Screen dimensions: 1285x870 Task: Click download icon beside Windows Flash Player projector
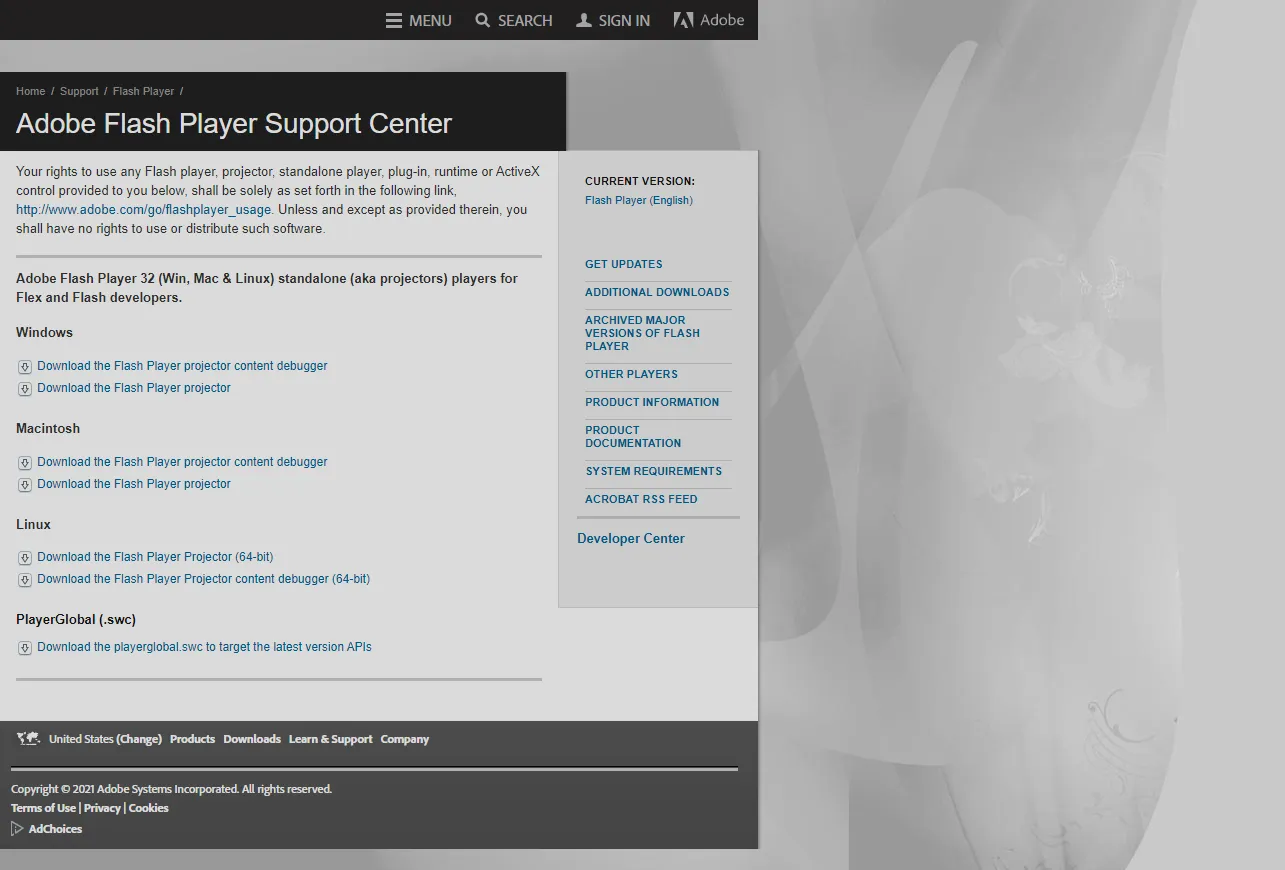[25, 389]
